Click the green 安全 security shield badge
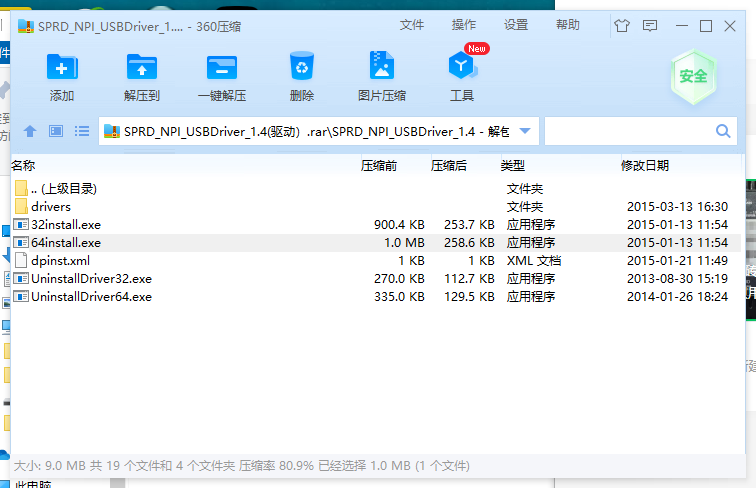The image size is (756, 488). tap(693, 76)
